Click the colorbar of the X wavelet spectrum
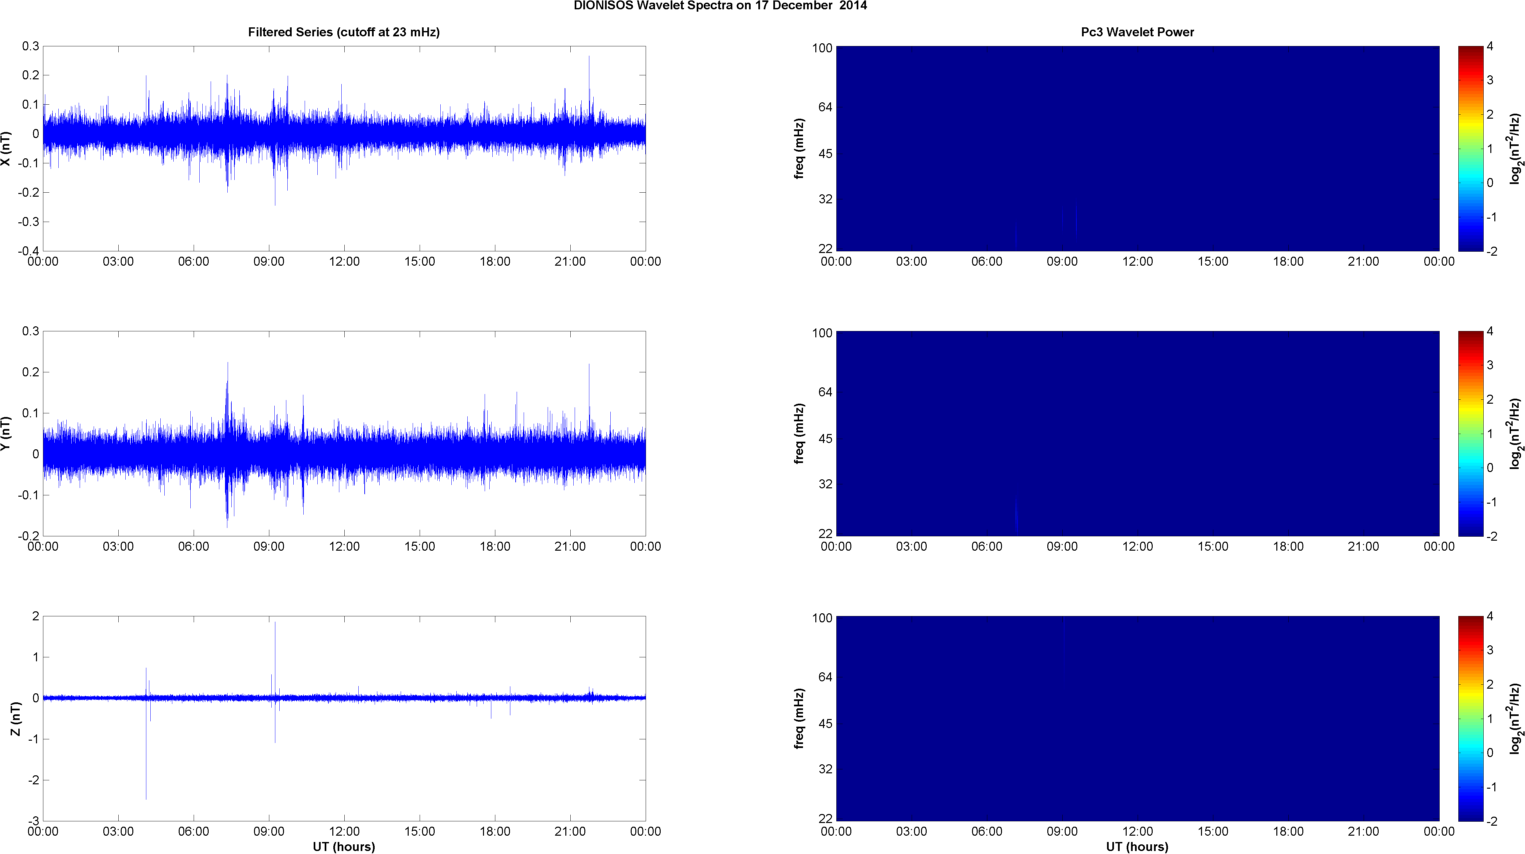The image size is (1525, 854). pos(1470,148)
